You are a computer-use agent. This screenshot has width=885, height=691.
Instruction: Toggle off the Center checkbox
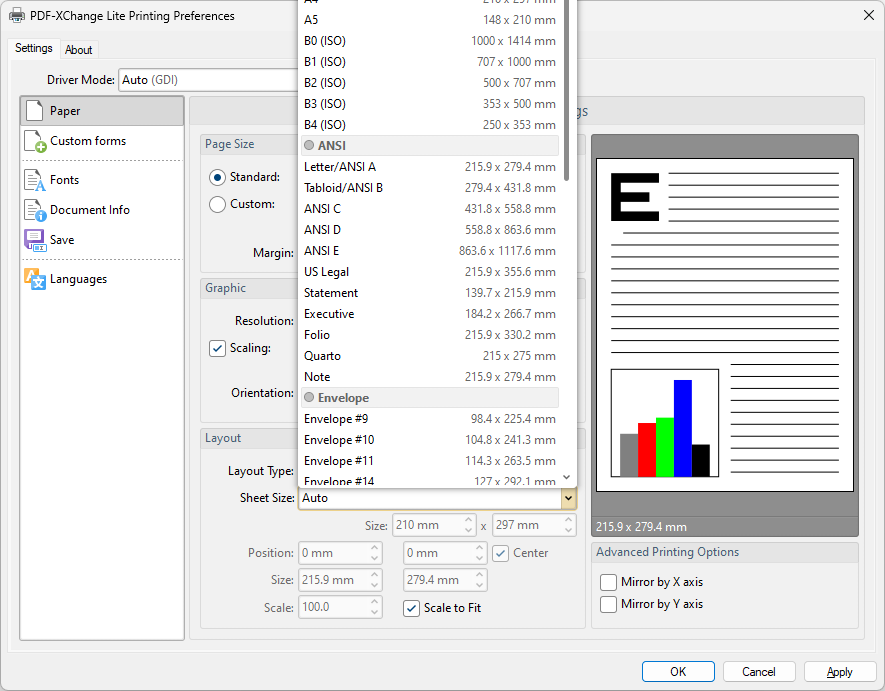point(497,553)
